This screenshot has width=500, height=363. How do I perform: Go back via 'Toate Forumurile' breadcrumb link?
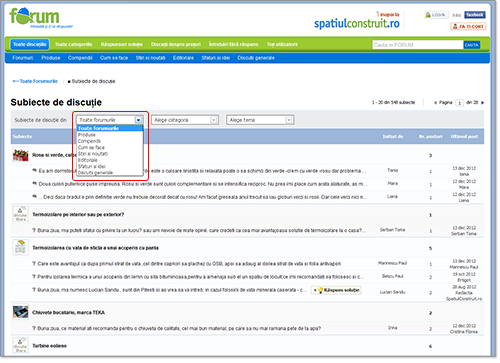[x=35, y=81]
